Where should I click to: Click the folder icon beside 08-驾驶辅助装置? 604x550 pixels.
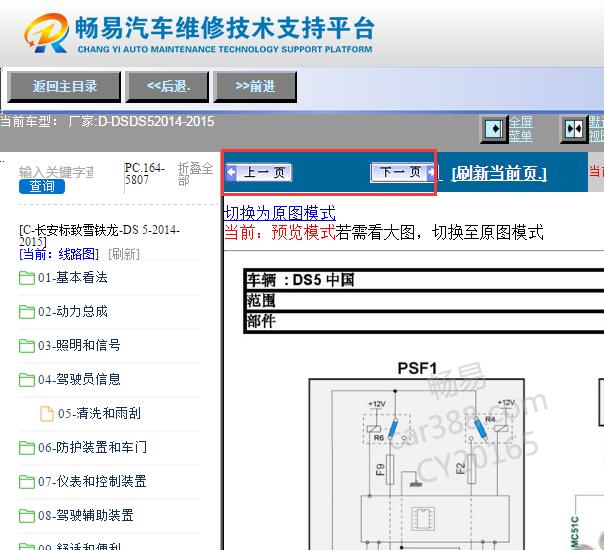coord(27,516)
